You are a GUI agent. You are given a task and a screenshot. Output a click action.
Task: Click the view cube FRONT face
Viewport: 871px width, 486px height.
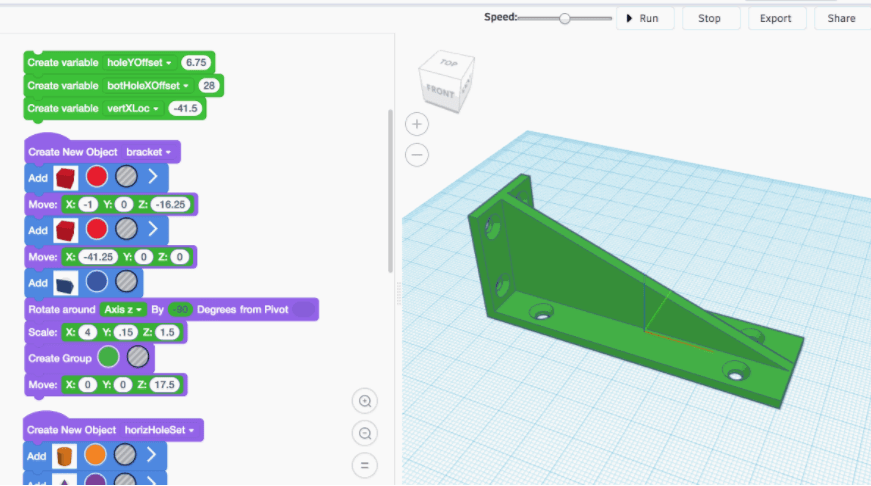point(440,92)
